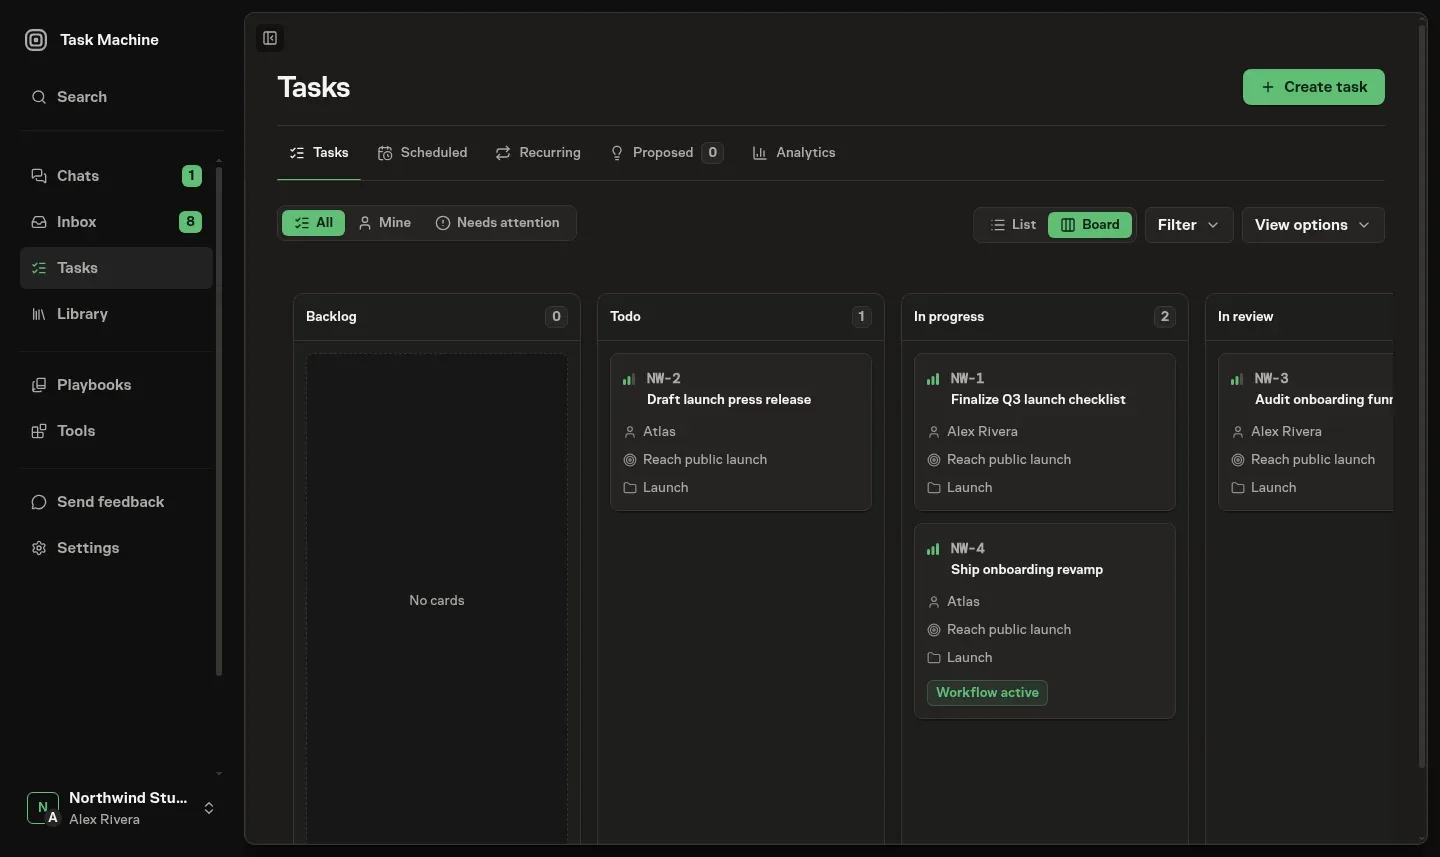Open Settings from the sidebar
The height and width of the screenshot is (857, 1440).
[116, 548]
